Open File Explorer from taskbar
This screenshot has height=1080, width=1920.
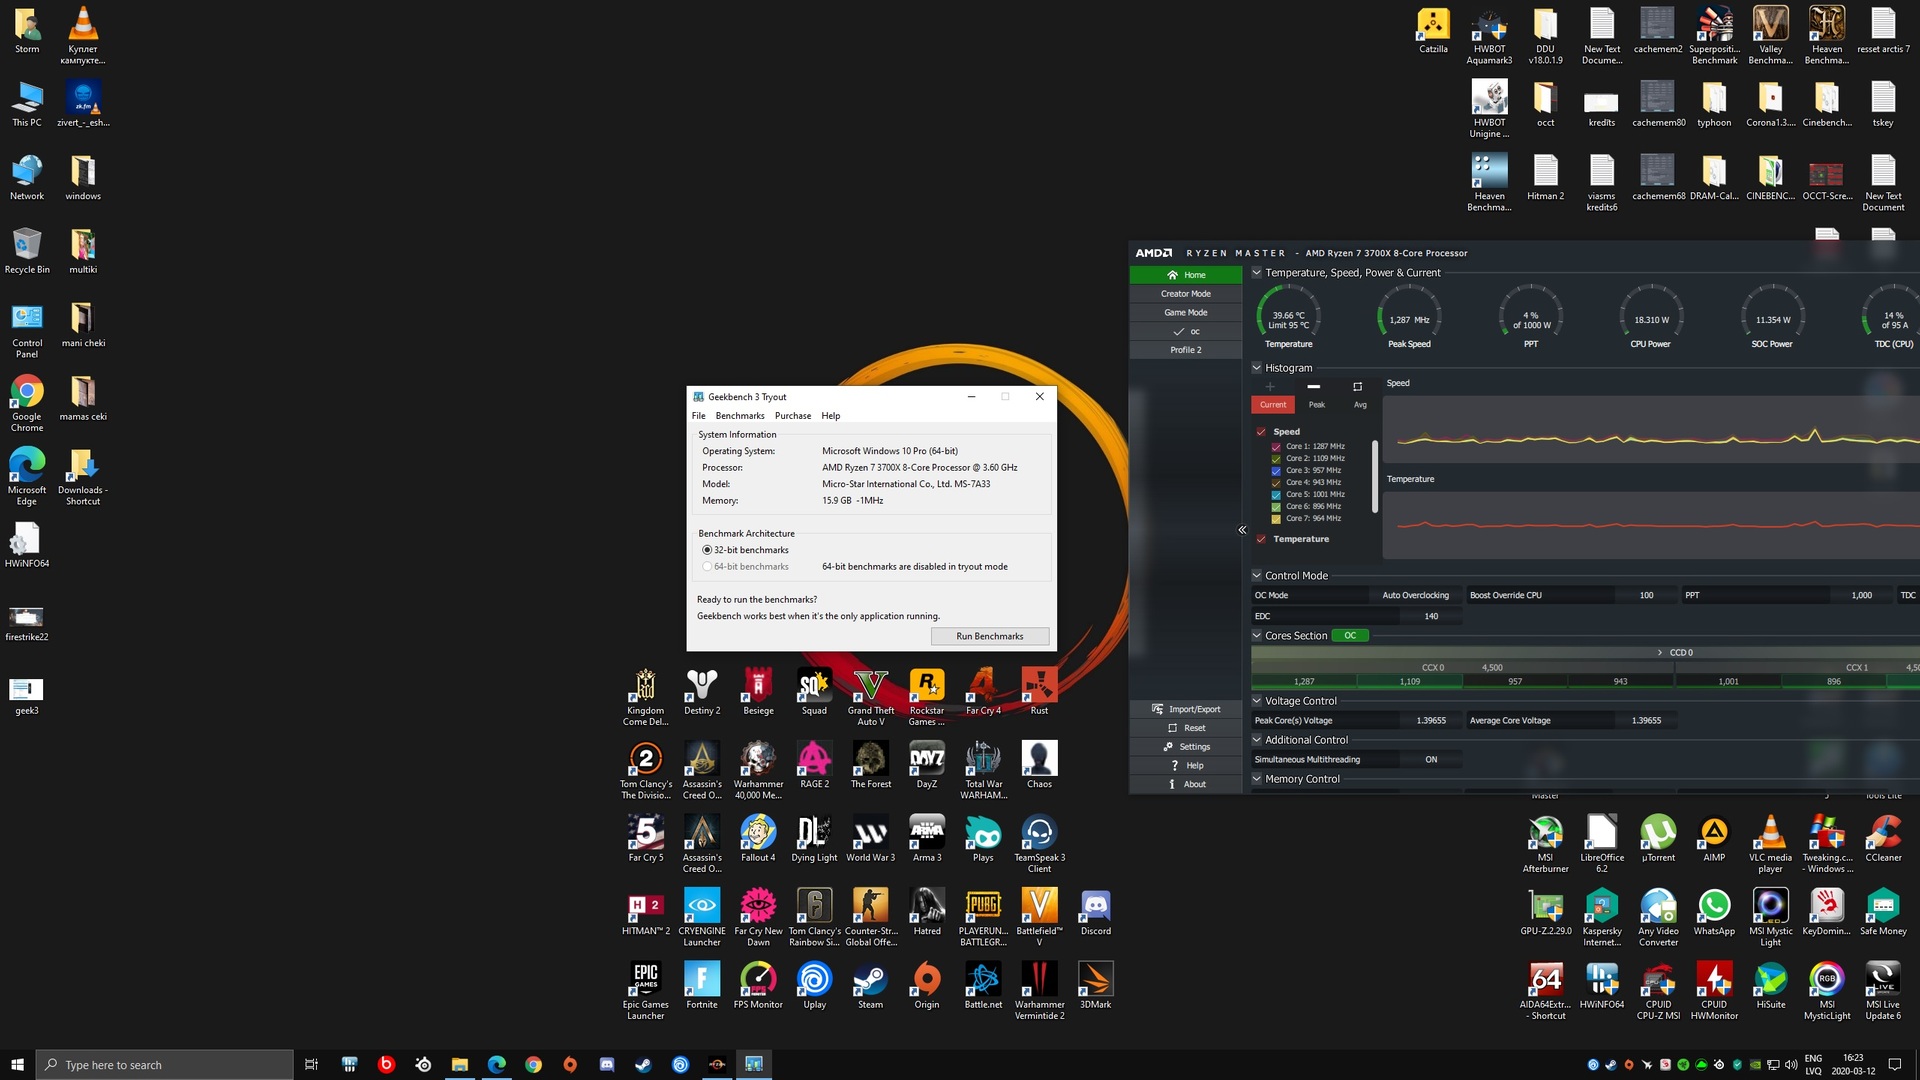[459, 1065]
